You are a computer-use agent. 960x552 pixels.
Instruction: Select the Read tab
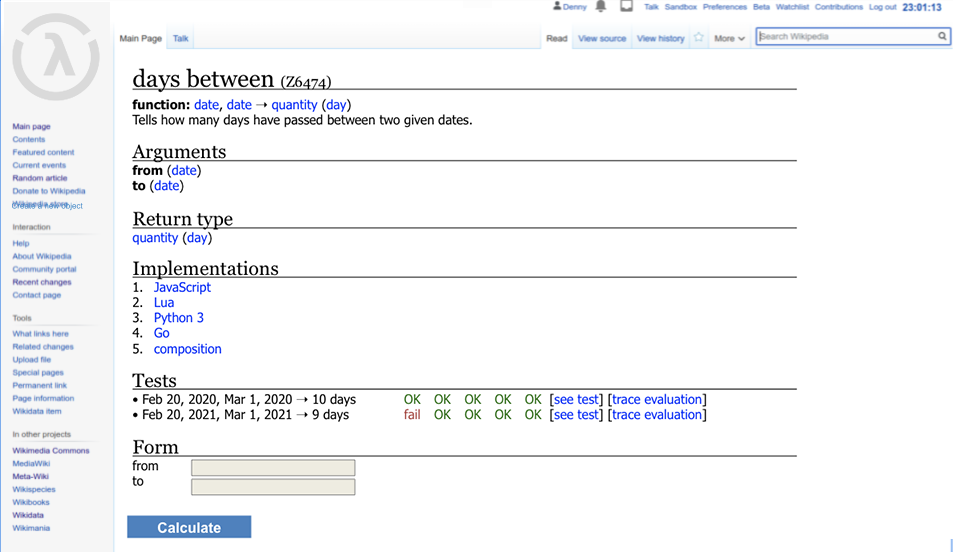557,38
